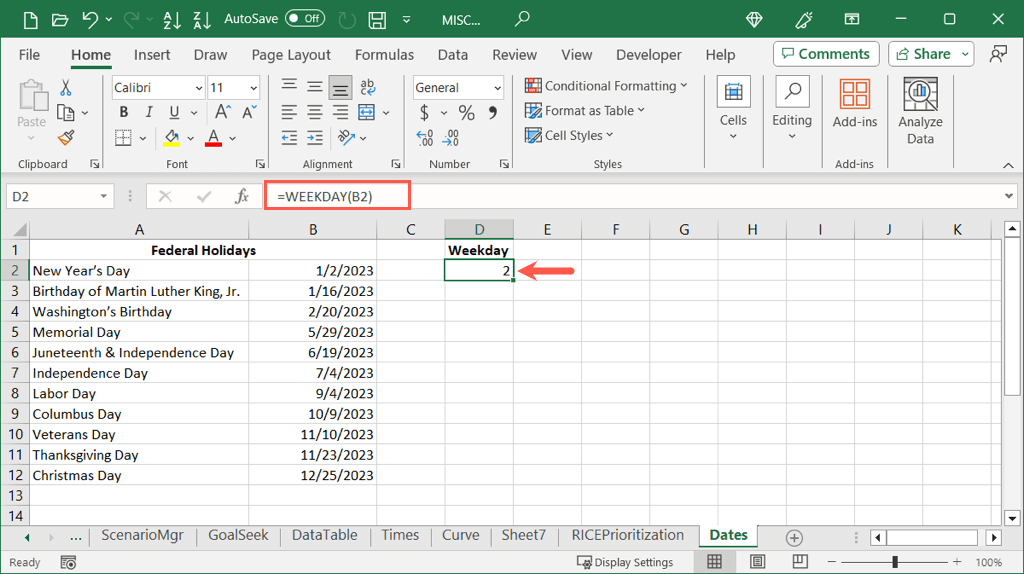The height and width of the screenshot is (574, 1024).
Task: Click the Percent Style icon
Action: pyautogui.click(x=466, y=113)
